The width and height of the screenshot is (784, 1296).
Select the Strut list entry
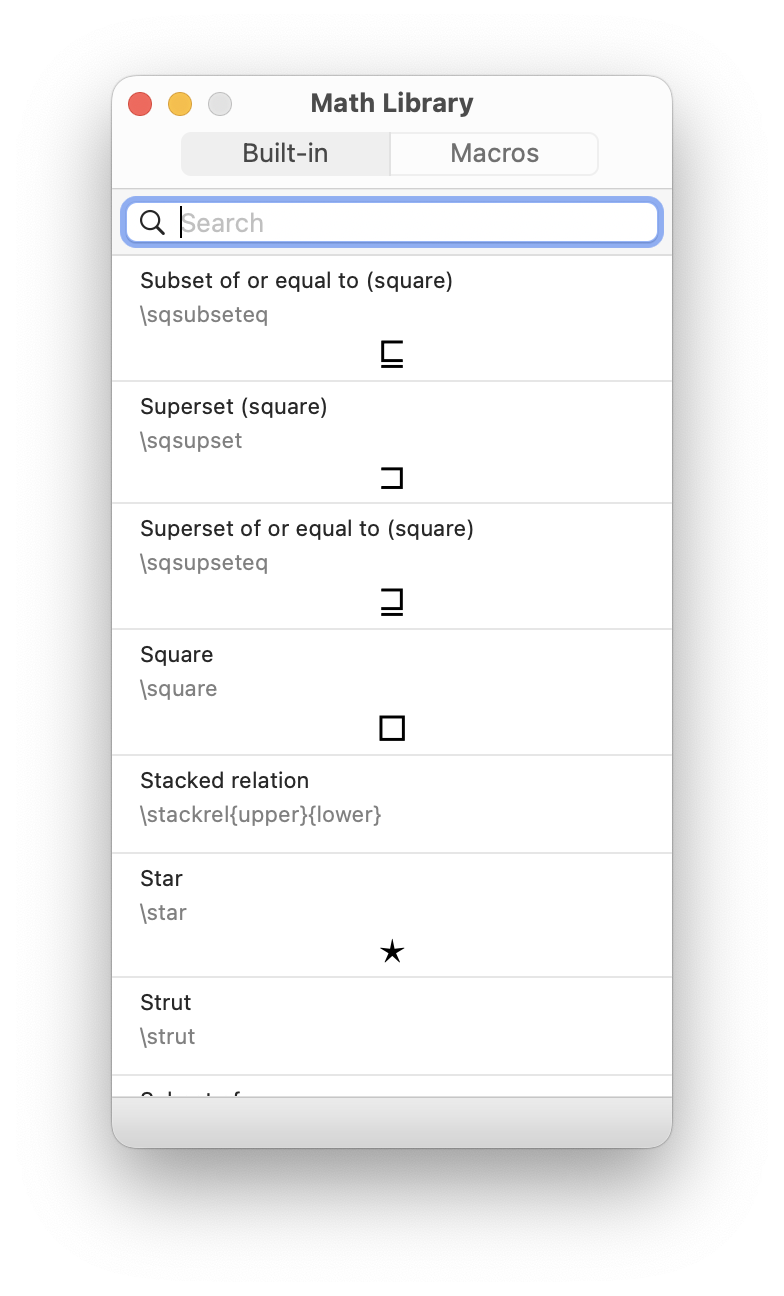pyautogui.click(x=392, y=1024)
